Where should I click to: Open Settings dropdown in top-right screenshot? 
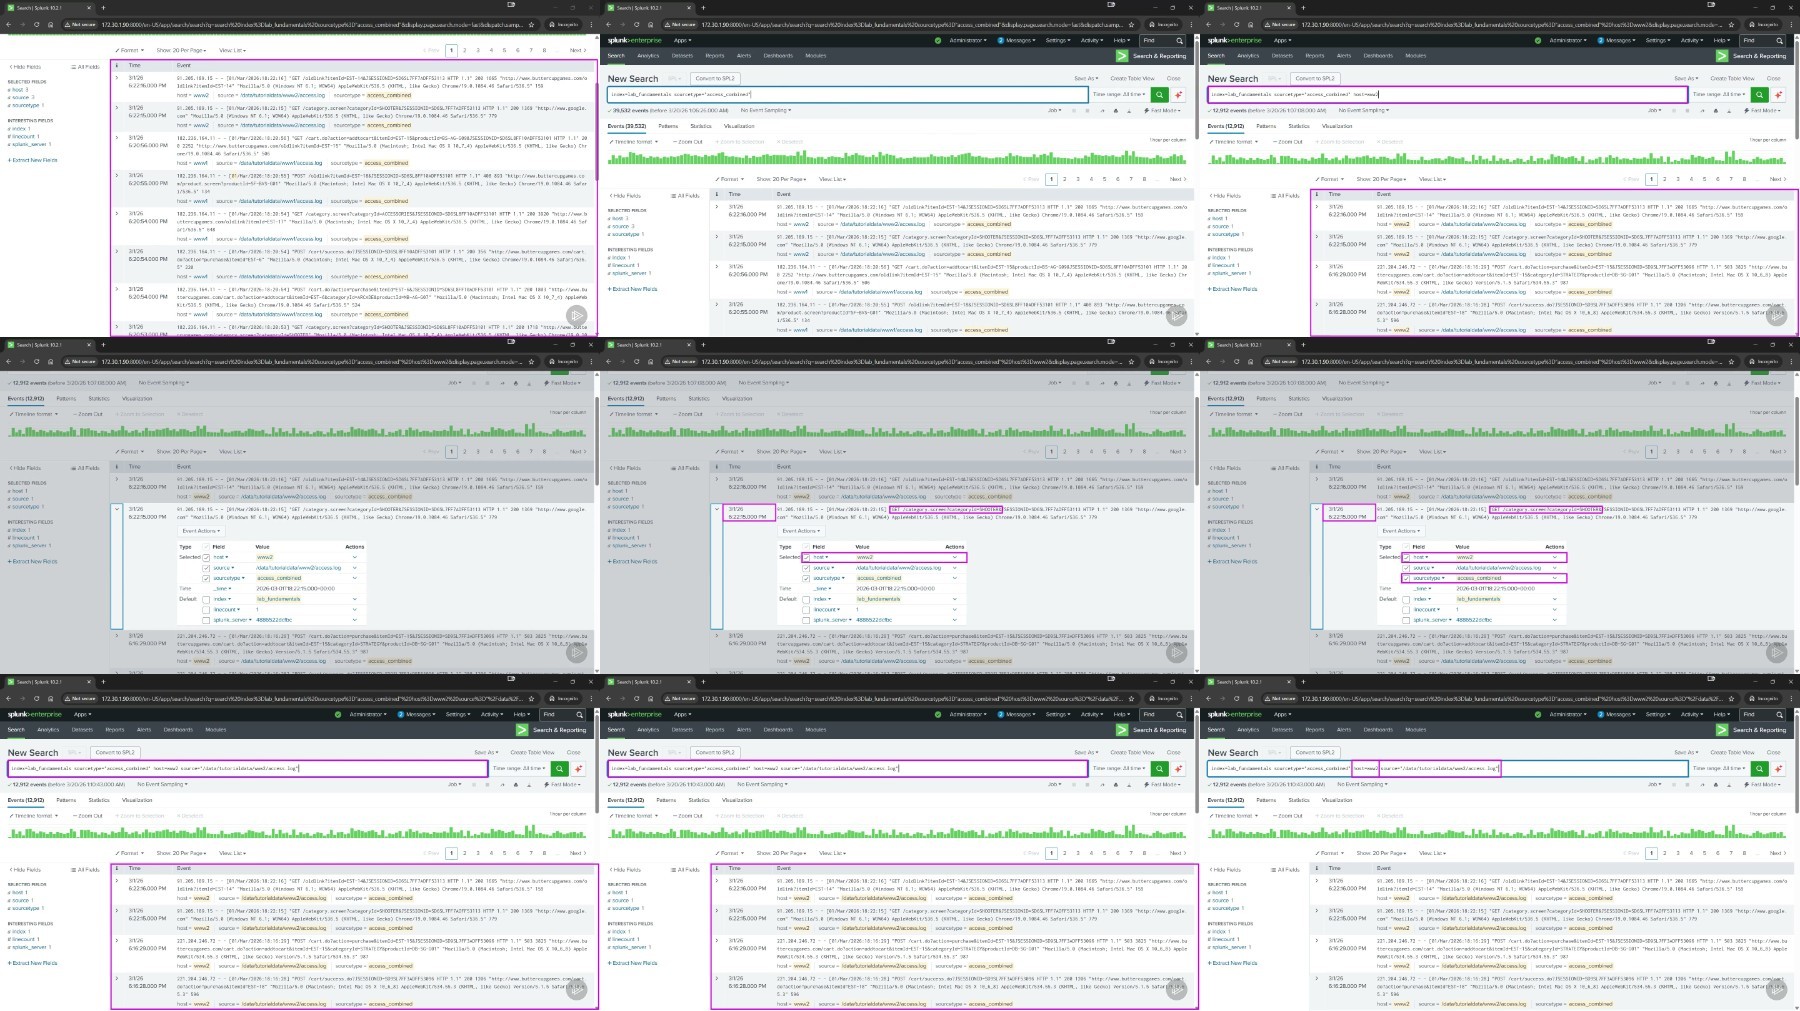[x=1657, y=40]
